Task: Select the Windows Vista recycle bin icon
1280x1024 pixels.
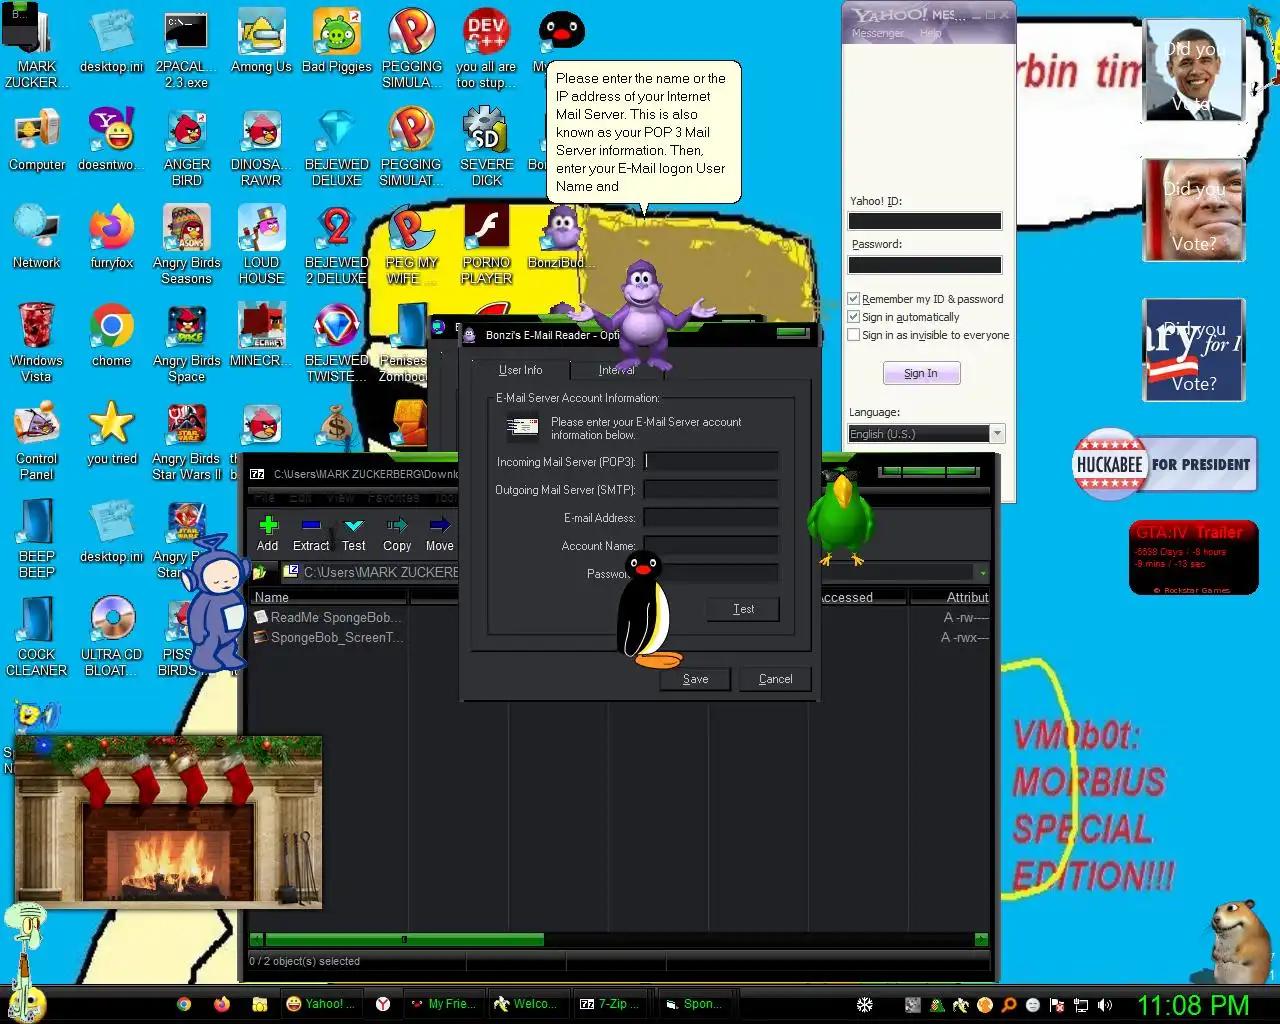Action: [x=37, y=343]
